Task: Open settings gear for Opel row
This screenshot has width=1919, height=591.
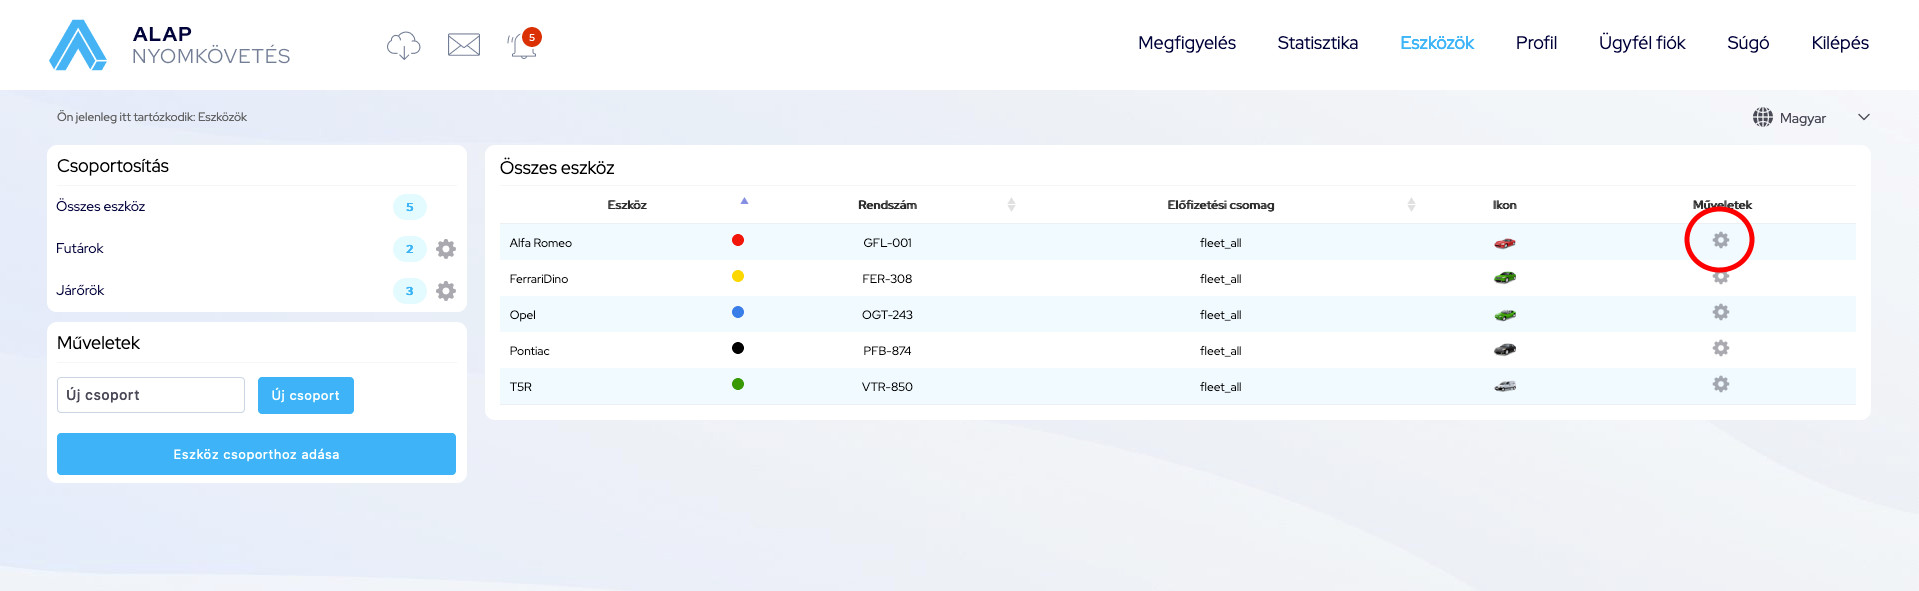Action: click(x=1720, y=312)
